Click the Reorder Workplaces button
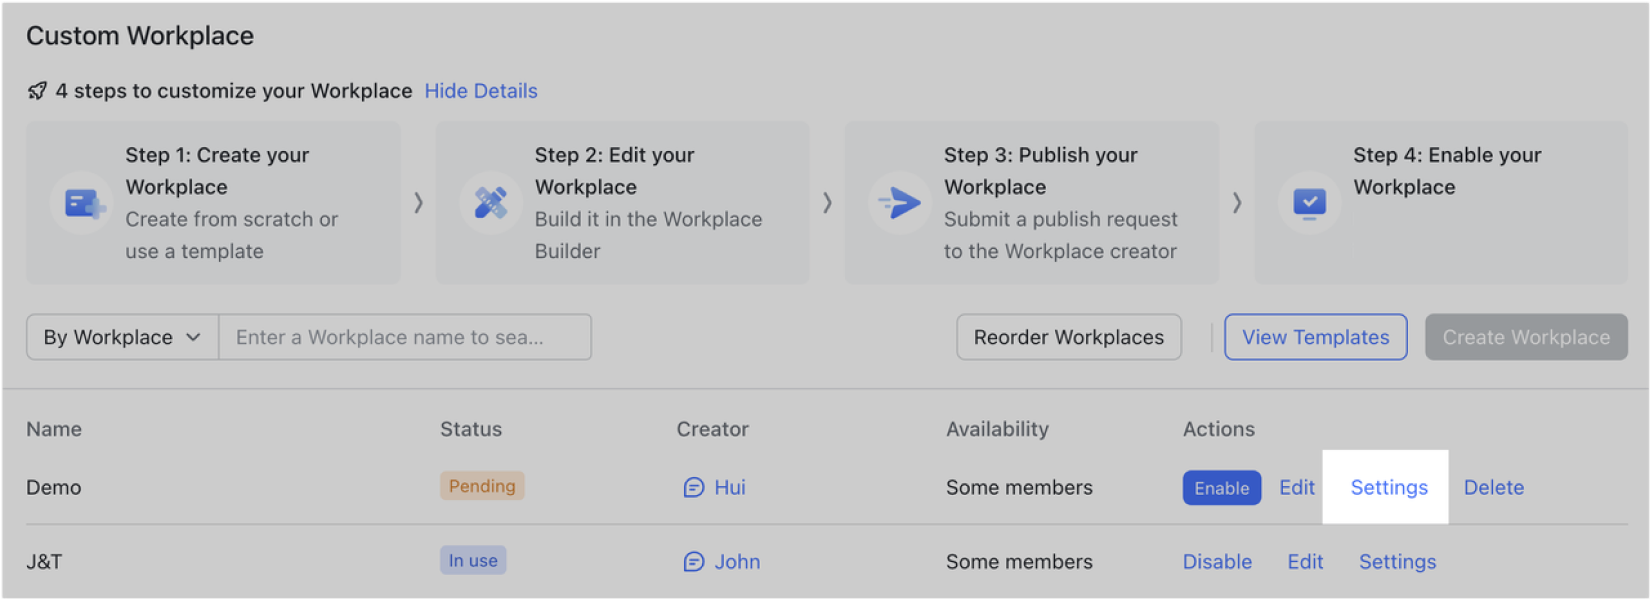The image size is (1650, 599). [1068, 337]
